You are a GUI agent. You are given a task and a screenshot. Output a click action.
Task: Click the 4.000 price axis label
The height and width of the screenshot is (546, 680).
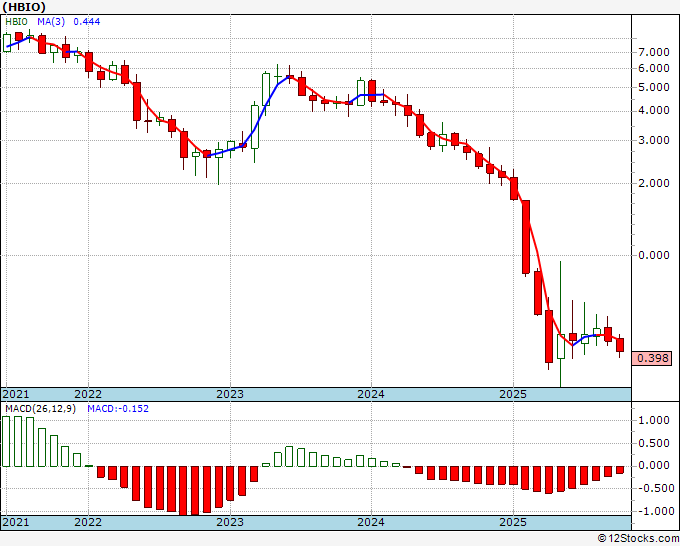point(654,111)
